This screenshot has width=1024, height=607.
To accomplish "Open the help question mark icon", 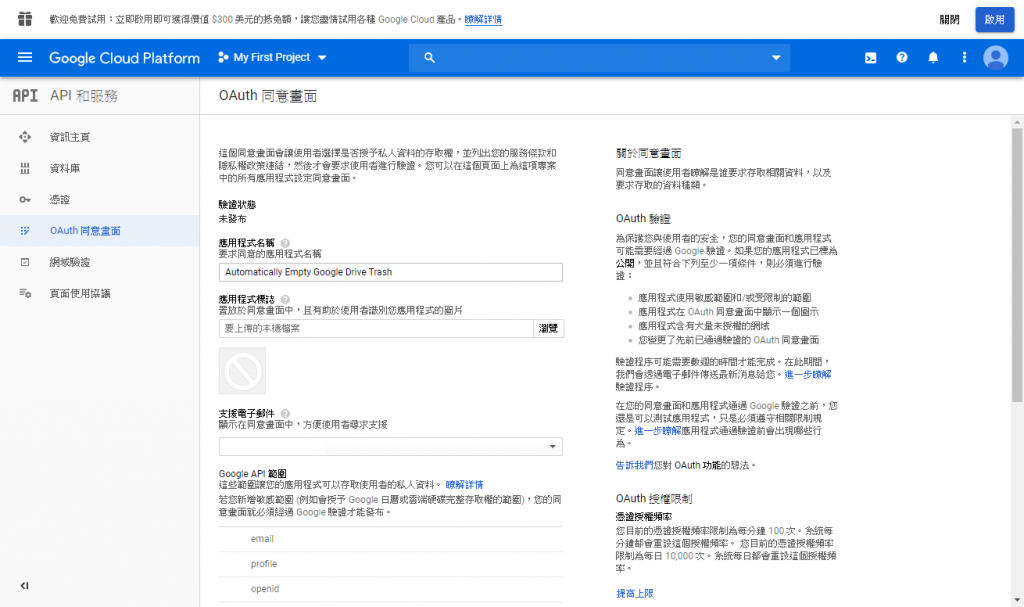I will click(902, 57).
